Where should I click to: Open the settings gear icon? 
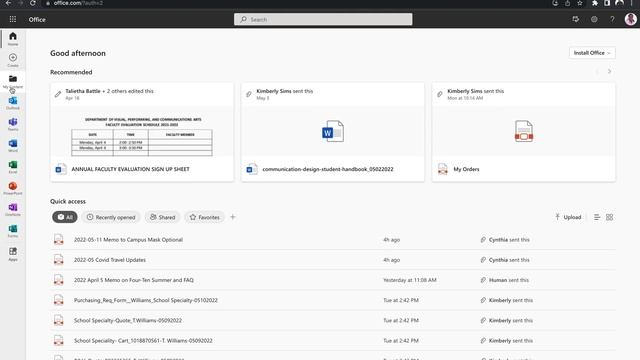(x=594, y=19)
